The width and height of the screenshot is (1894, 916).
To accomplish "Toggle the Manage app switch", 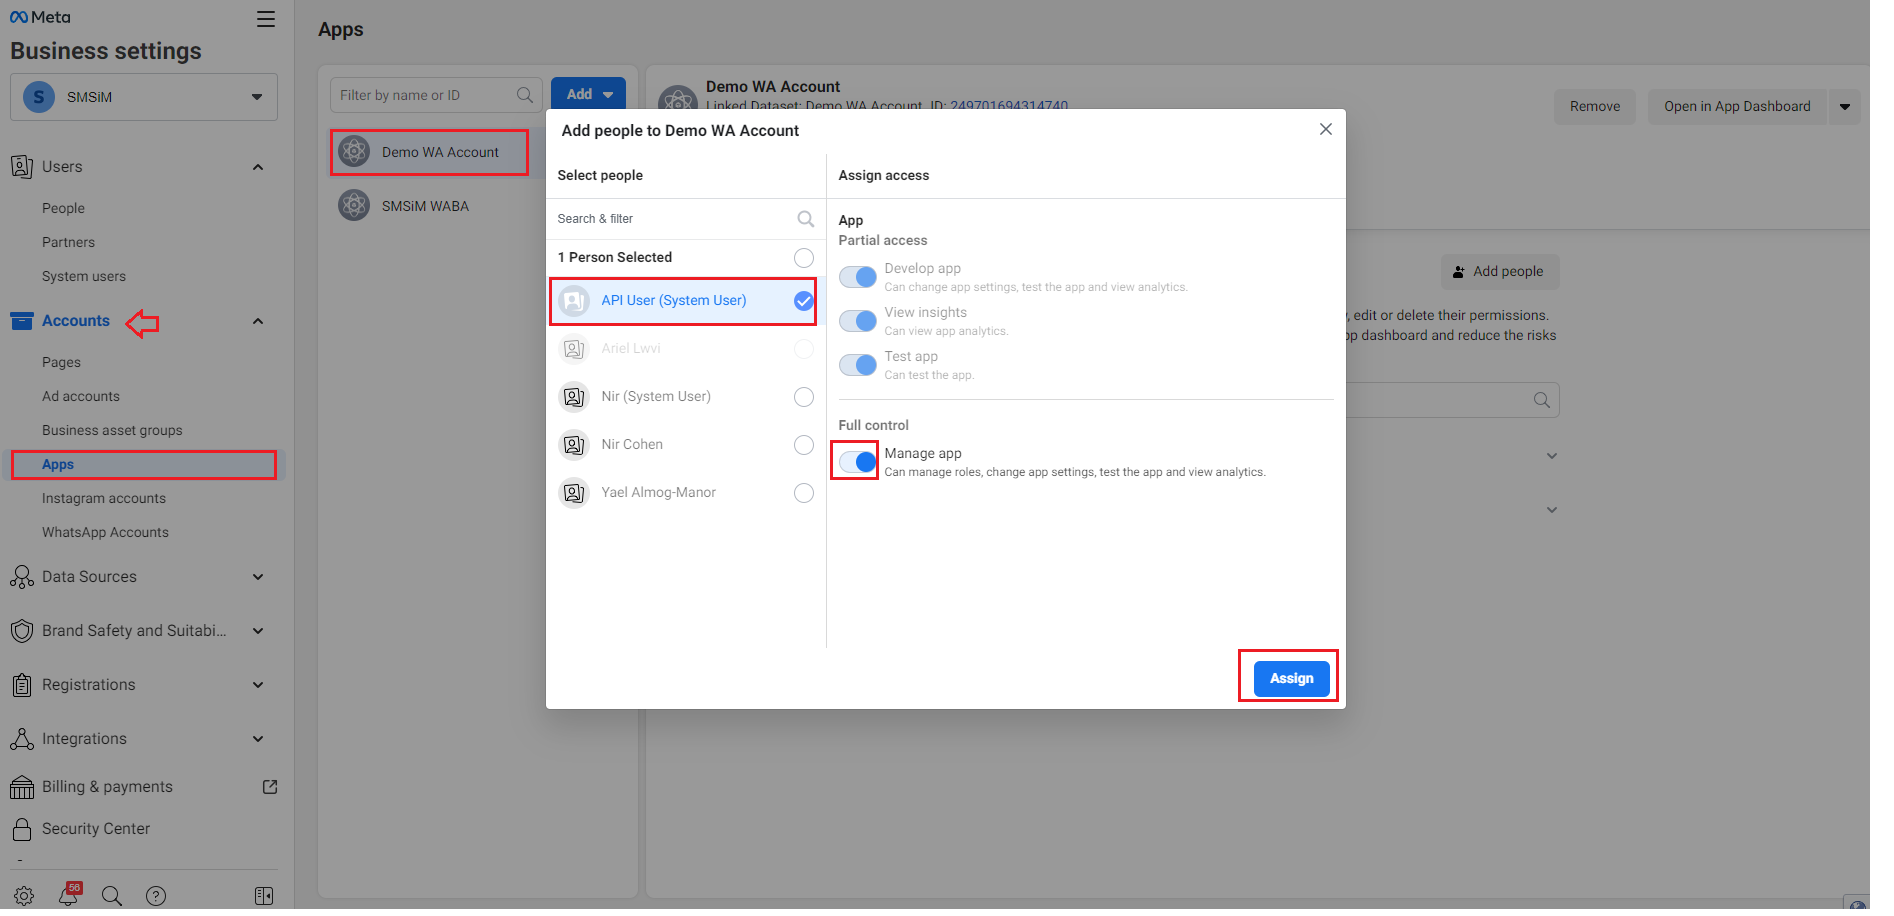I will 858,462.
